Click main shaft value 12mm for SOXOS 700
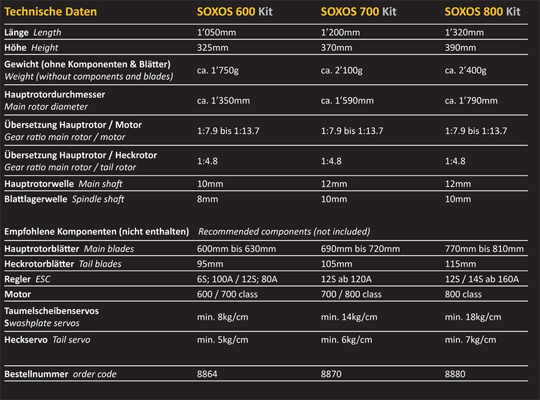This screenshot has width=540, height=400. [334, 184]
